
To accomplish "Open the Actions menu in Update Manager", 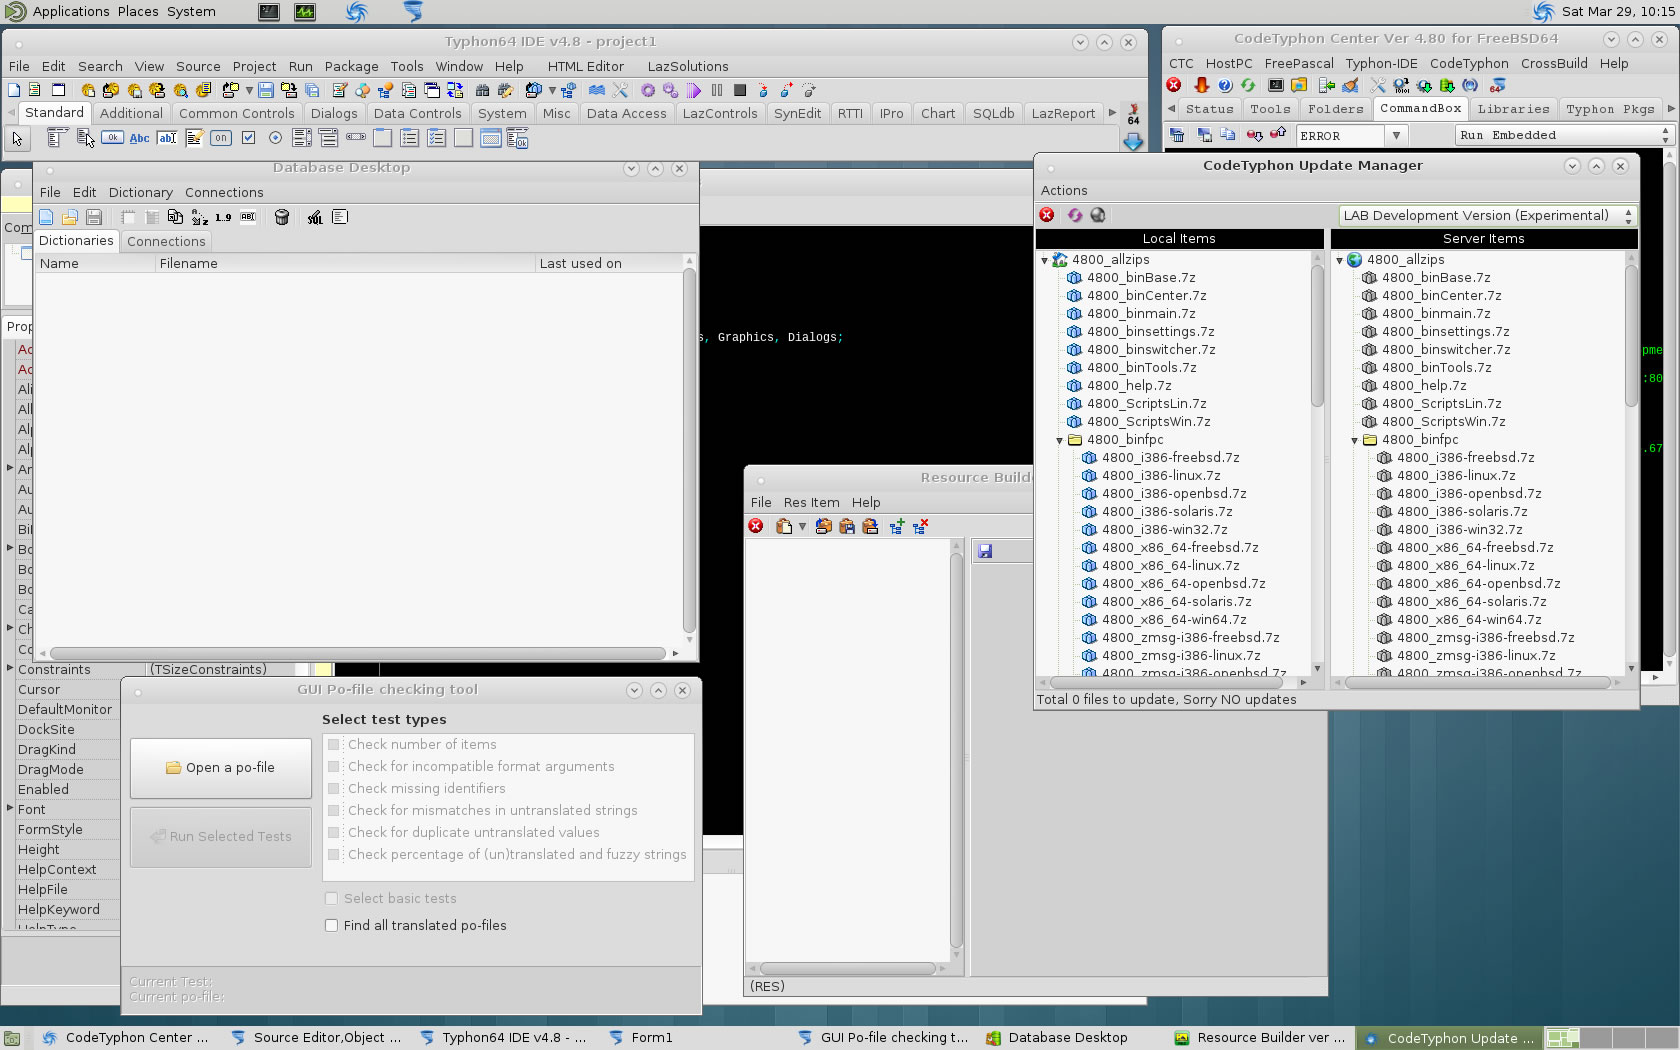I will tap(1064, 190).
